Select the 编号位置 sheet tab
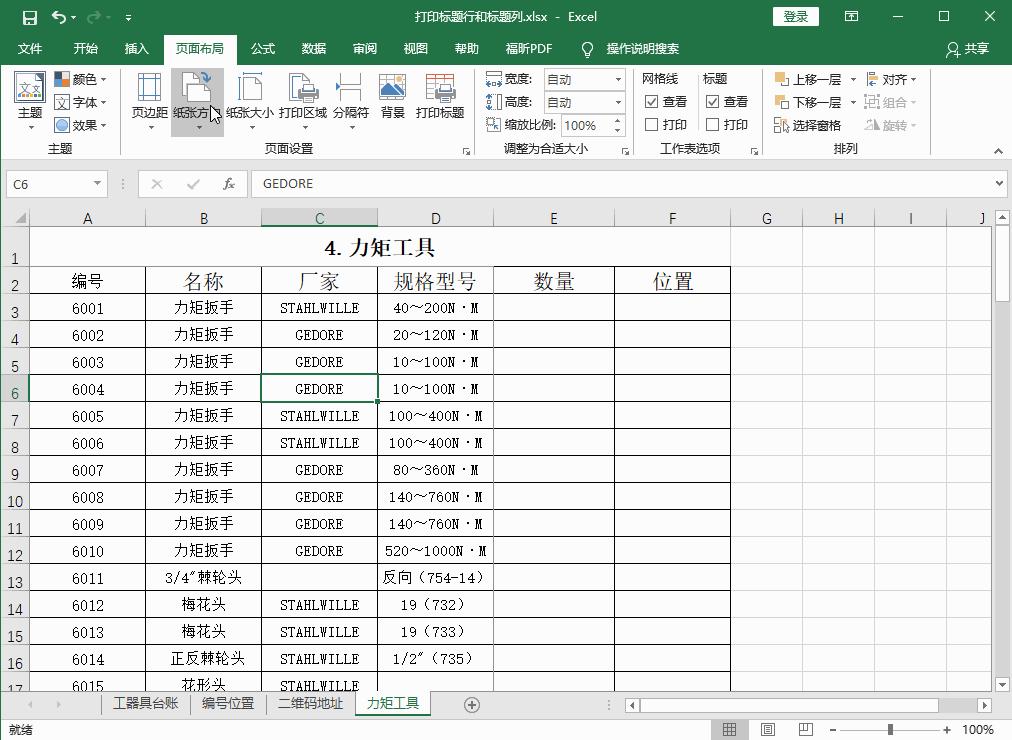 tap(226, 704)
